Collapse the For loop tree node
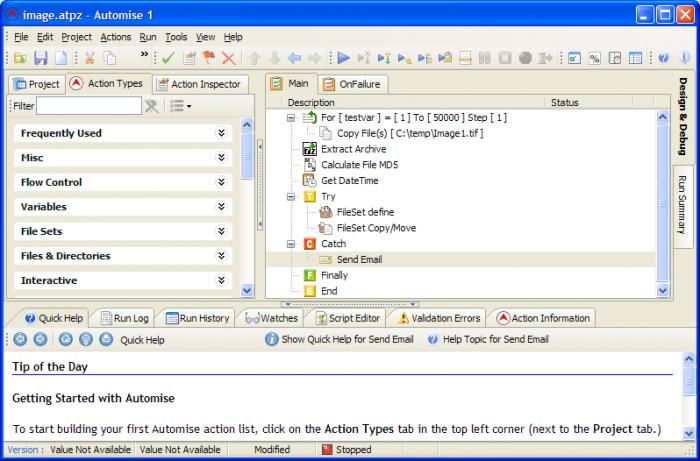Viewport: 700px width, 461px height. click(x=291, y=118)
